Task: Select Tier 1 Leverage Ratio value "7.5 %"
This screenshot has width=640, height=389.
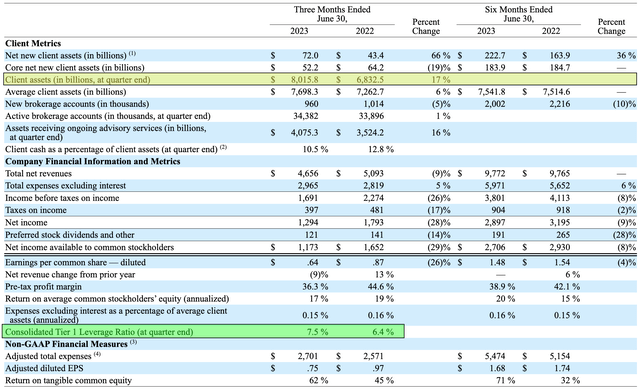Action: tap(318, 332)
